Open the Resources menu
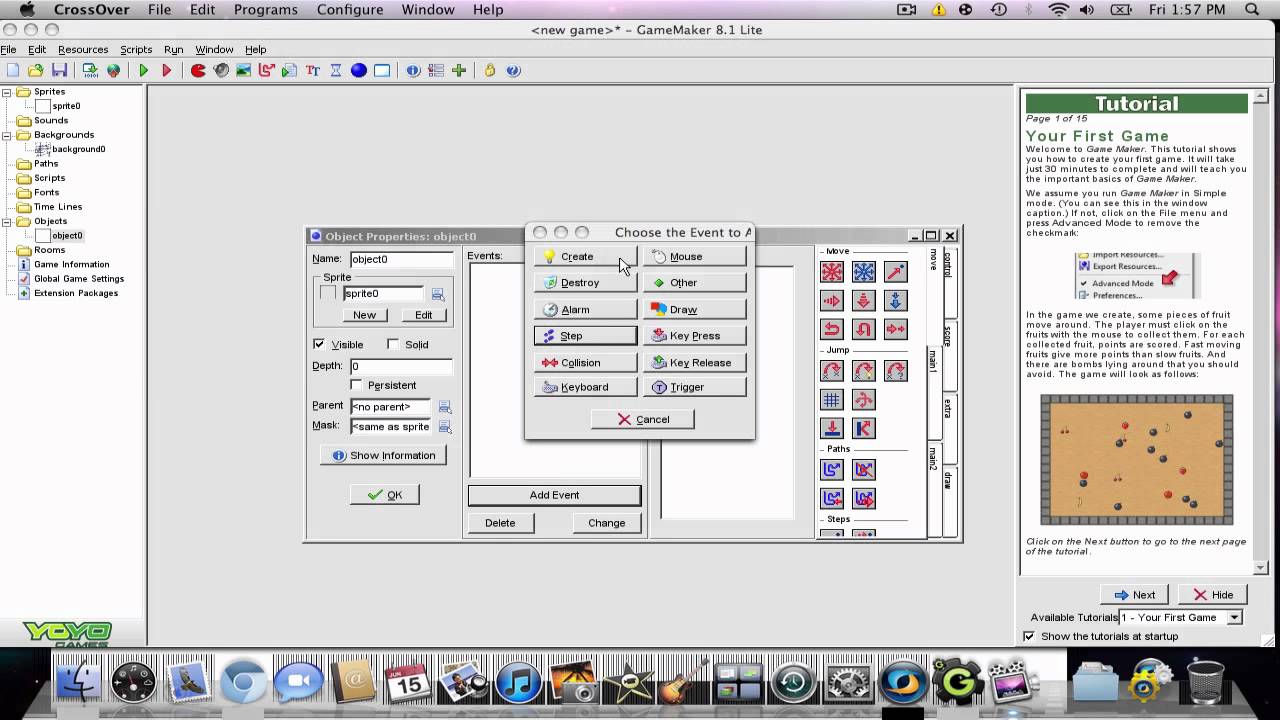Viewport: 1280px width, 720px height. (x=83, y=49)
